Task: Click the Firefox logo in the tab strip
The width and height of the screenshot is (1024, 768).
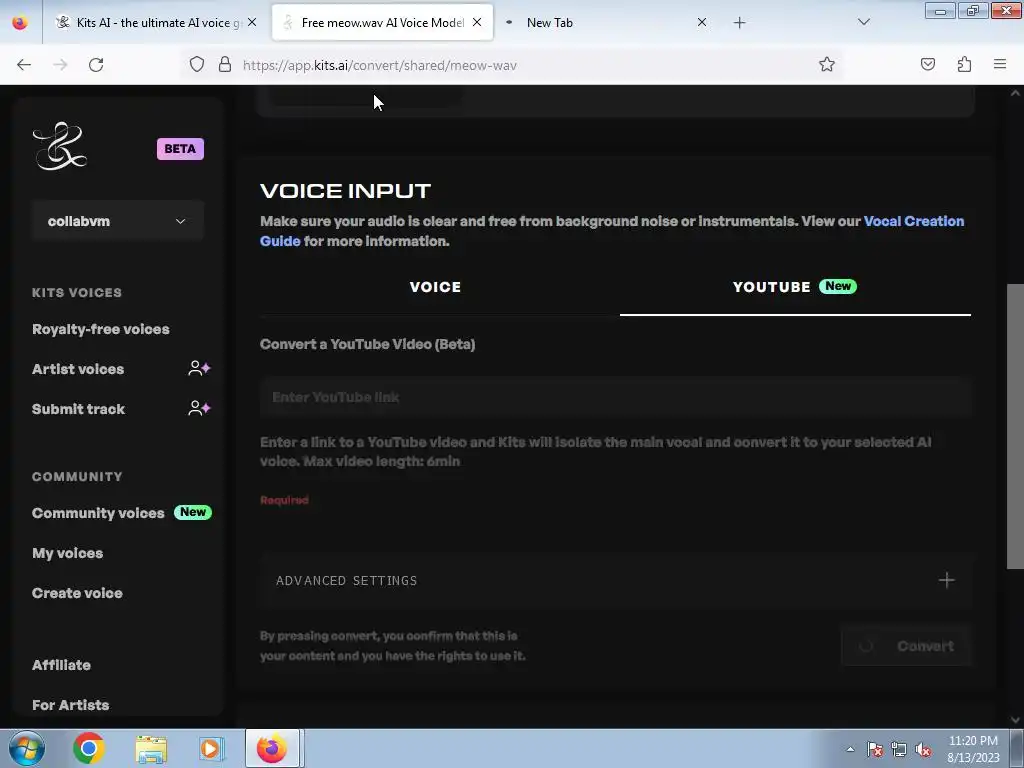Action: click(x=20, y=22)
